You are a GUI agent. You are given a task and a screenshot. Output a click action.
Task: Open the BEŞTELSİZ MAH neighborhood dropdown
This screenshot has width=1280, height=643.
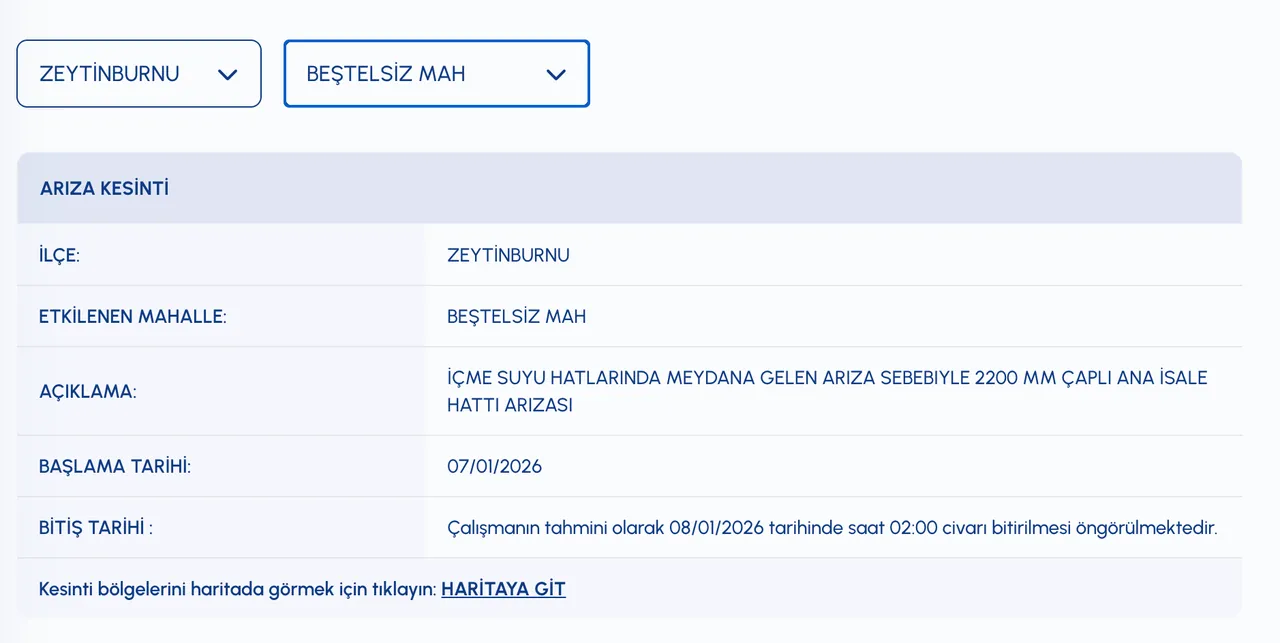pyautogui.click(x=436, y=73)
